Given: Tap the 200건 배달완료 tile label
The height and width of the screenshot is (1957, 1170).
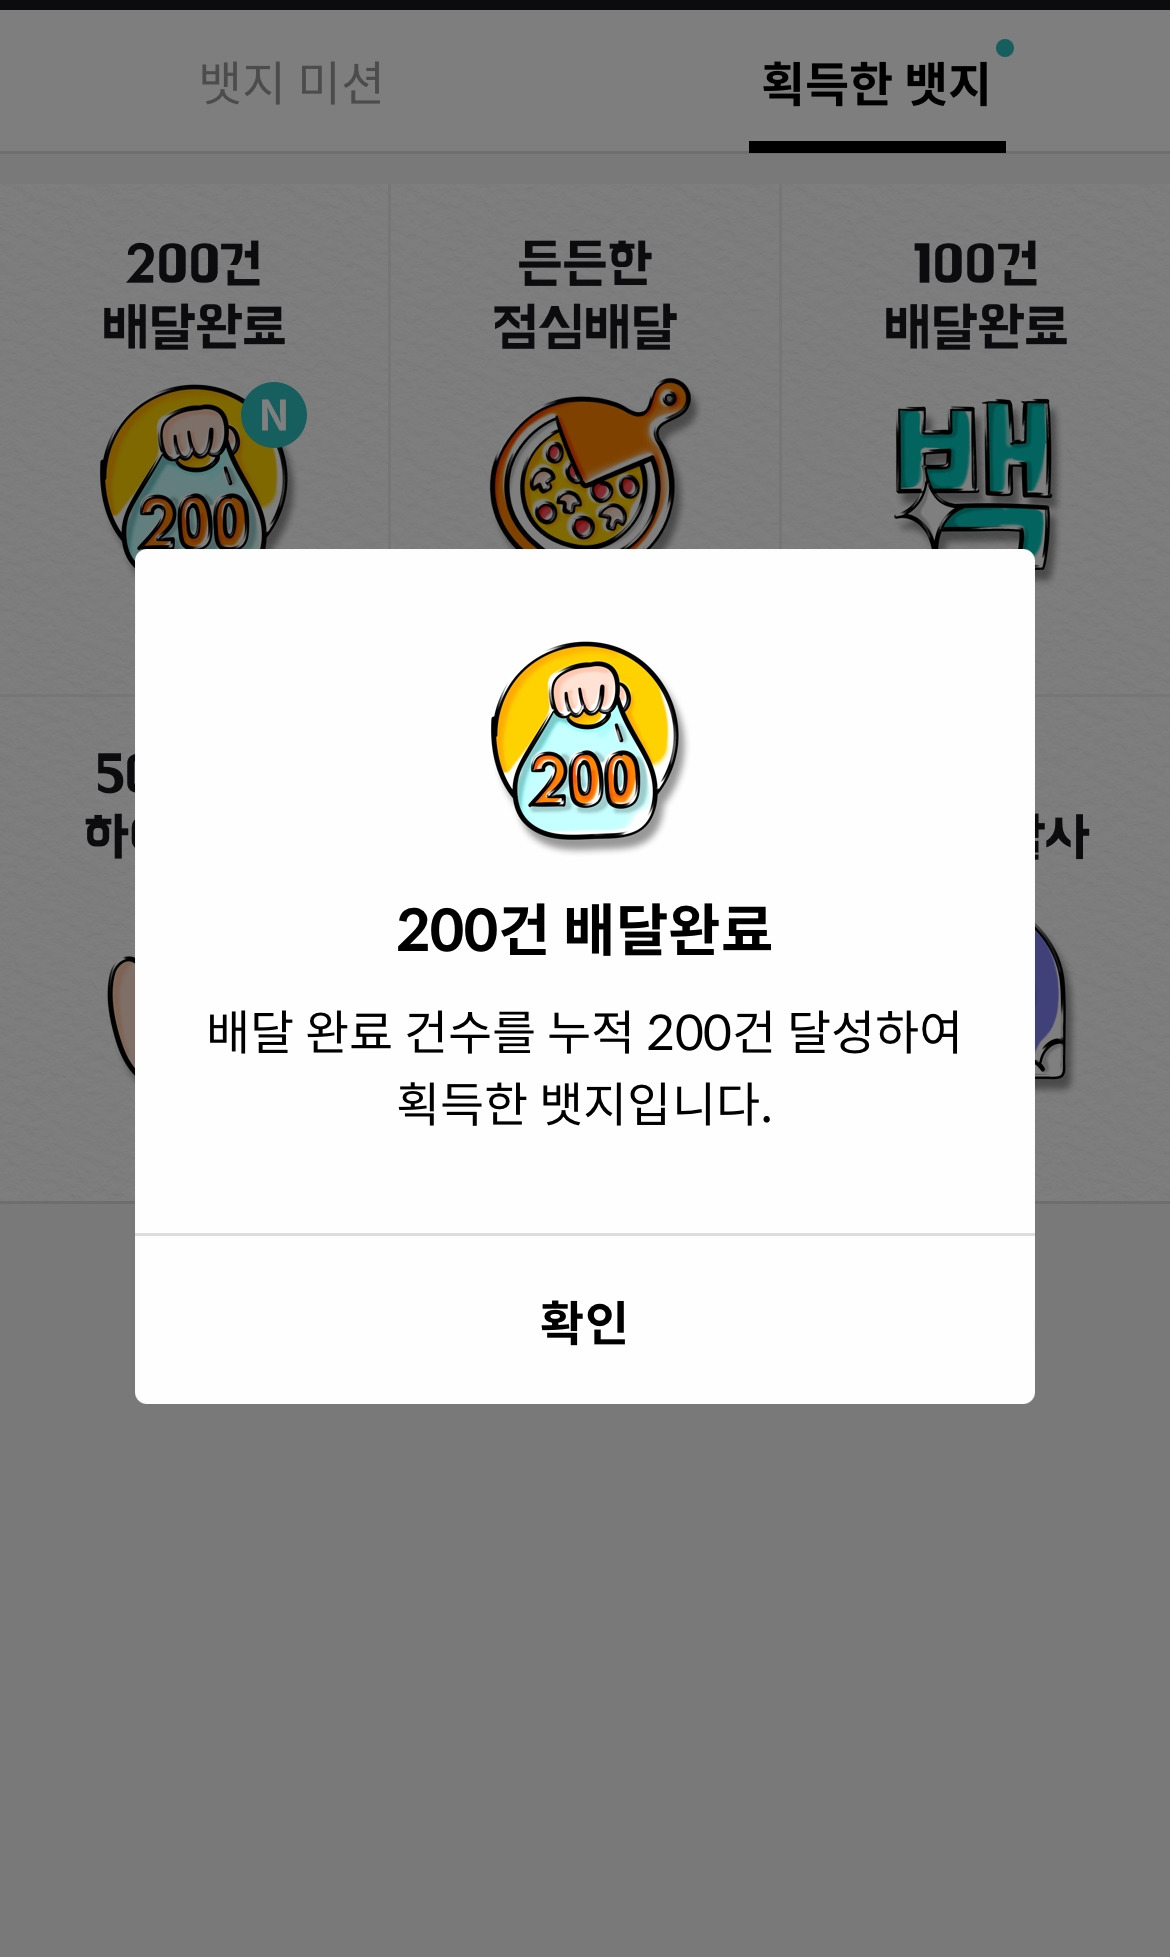Looking at the screenshot, I should pos(194,294).
